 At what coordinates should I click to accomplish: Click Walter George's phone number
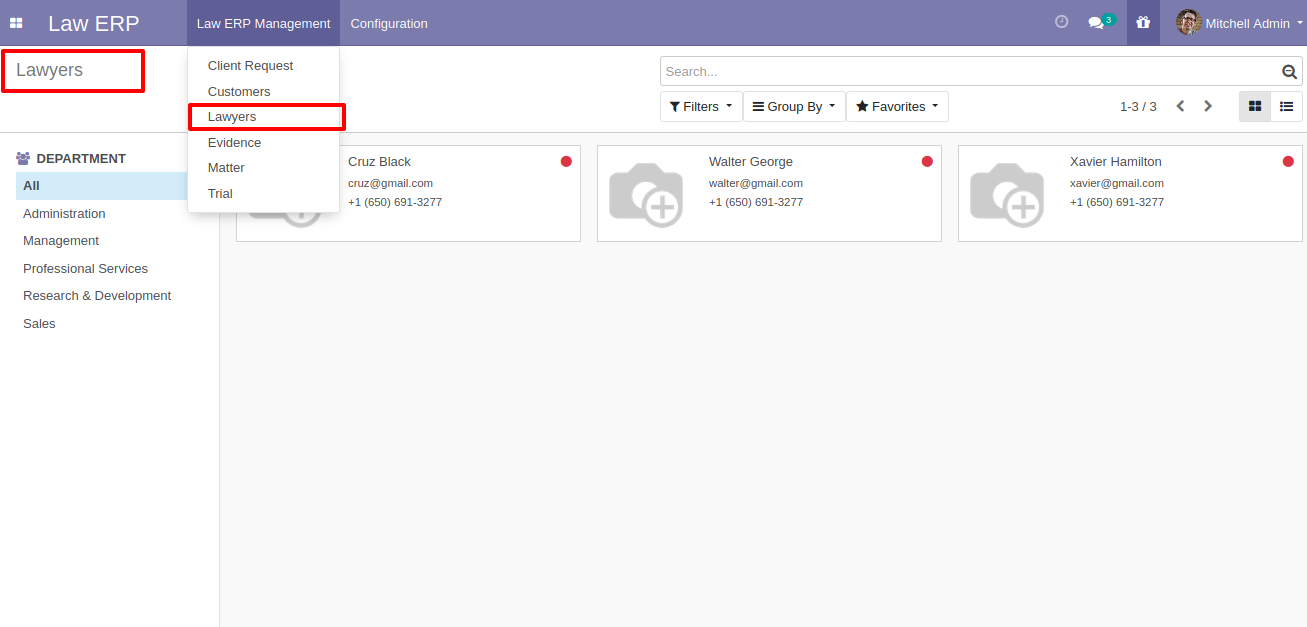tap(756, 202)
